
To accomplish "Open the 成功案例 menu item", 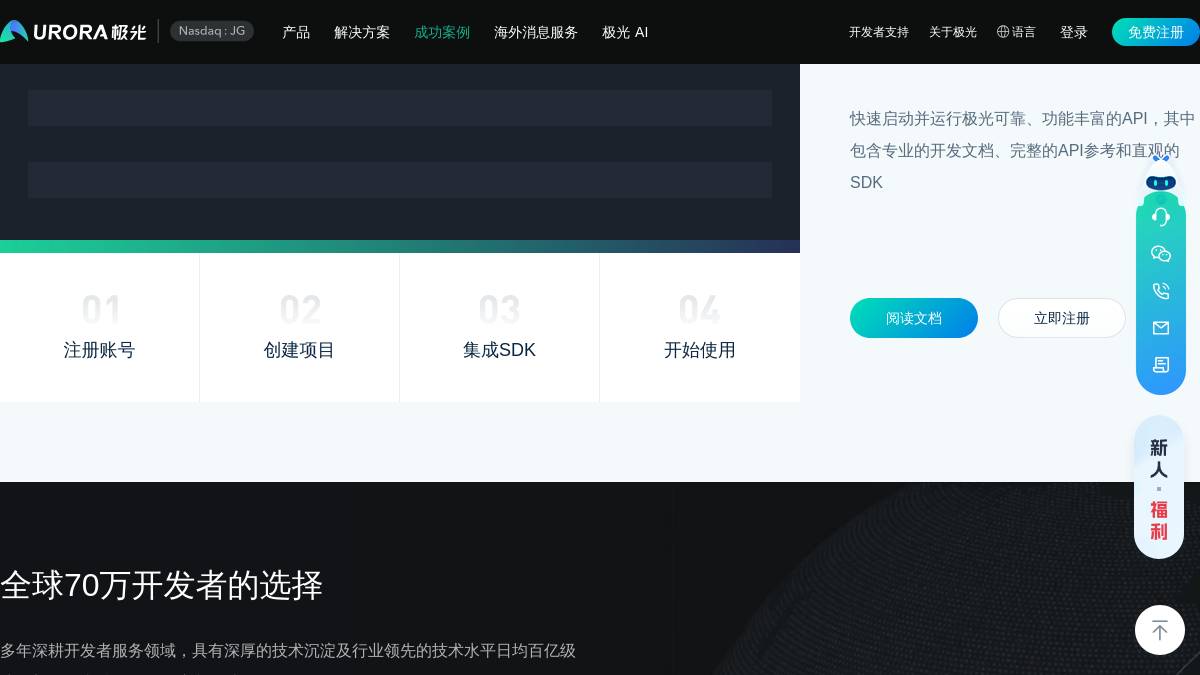I will coord(442,32).
